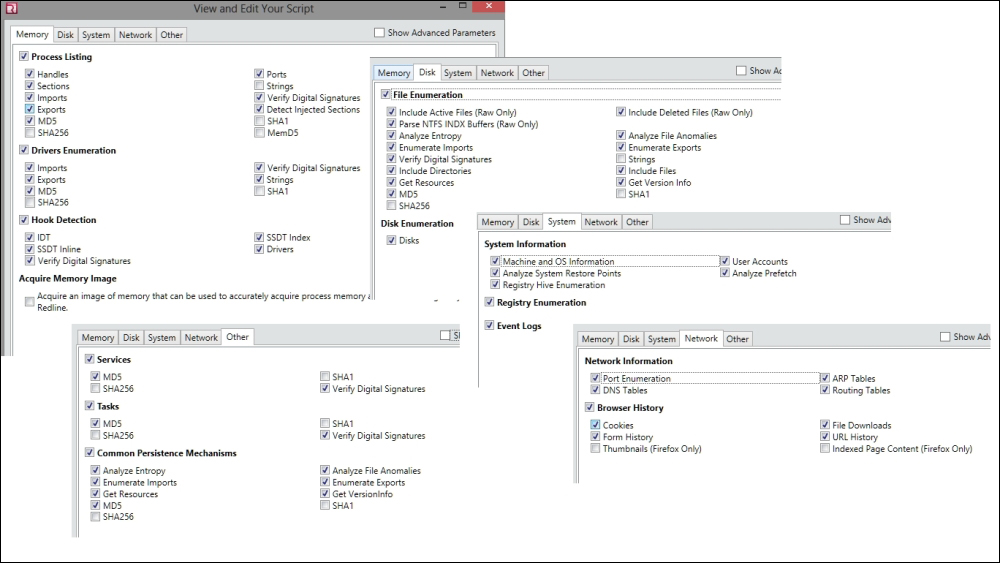1000x563 pixels.
Task: Toggle Registry Hive Enumeration
Action: point(495,284)
